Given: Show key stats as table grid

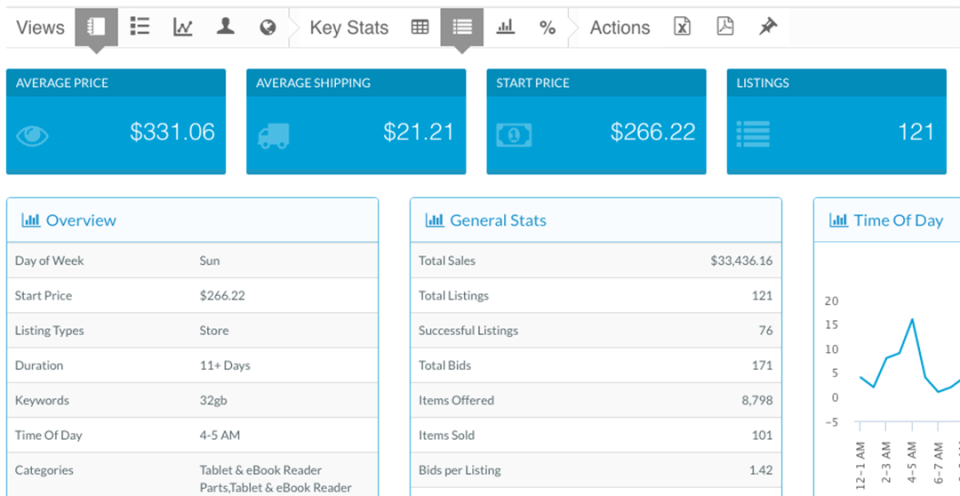Looking at the screenshot, I should tap(419, 27).
